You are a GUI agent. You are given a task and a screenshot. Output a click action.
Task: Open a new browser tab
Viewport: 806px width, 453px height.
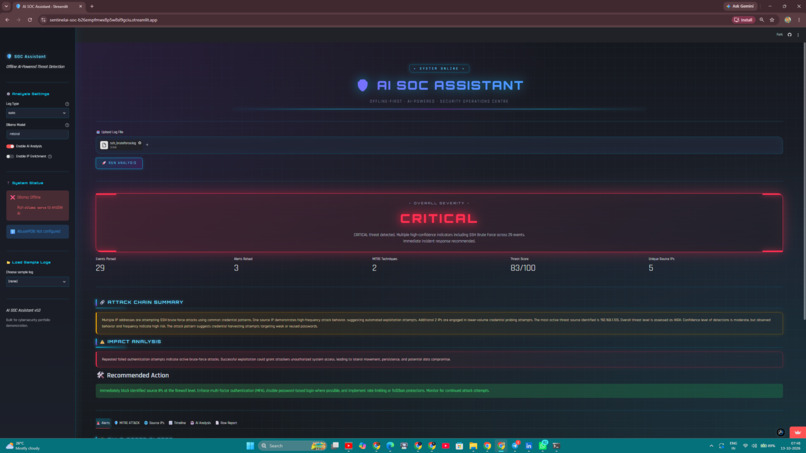tap(92, 6)
